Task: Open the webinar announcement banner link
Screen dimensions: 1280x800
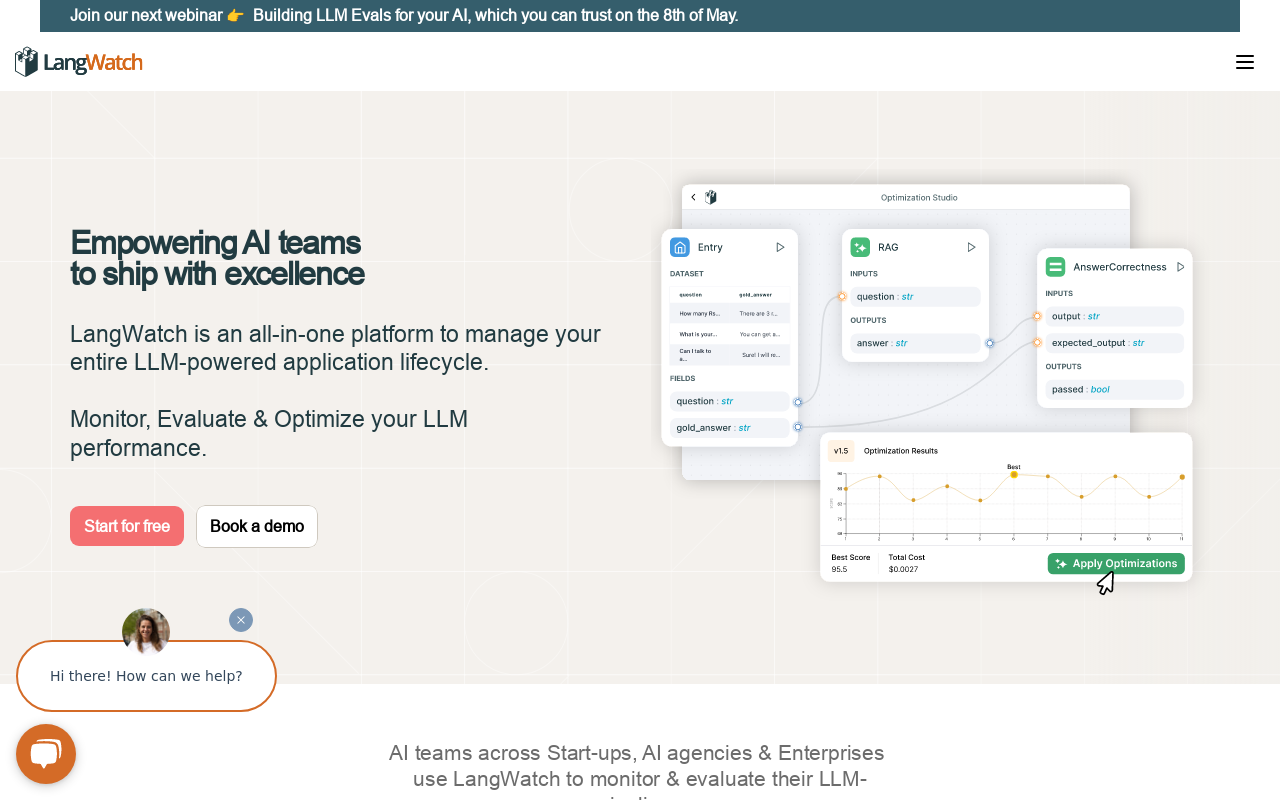Action: (x=404, y=15)
